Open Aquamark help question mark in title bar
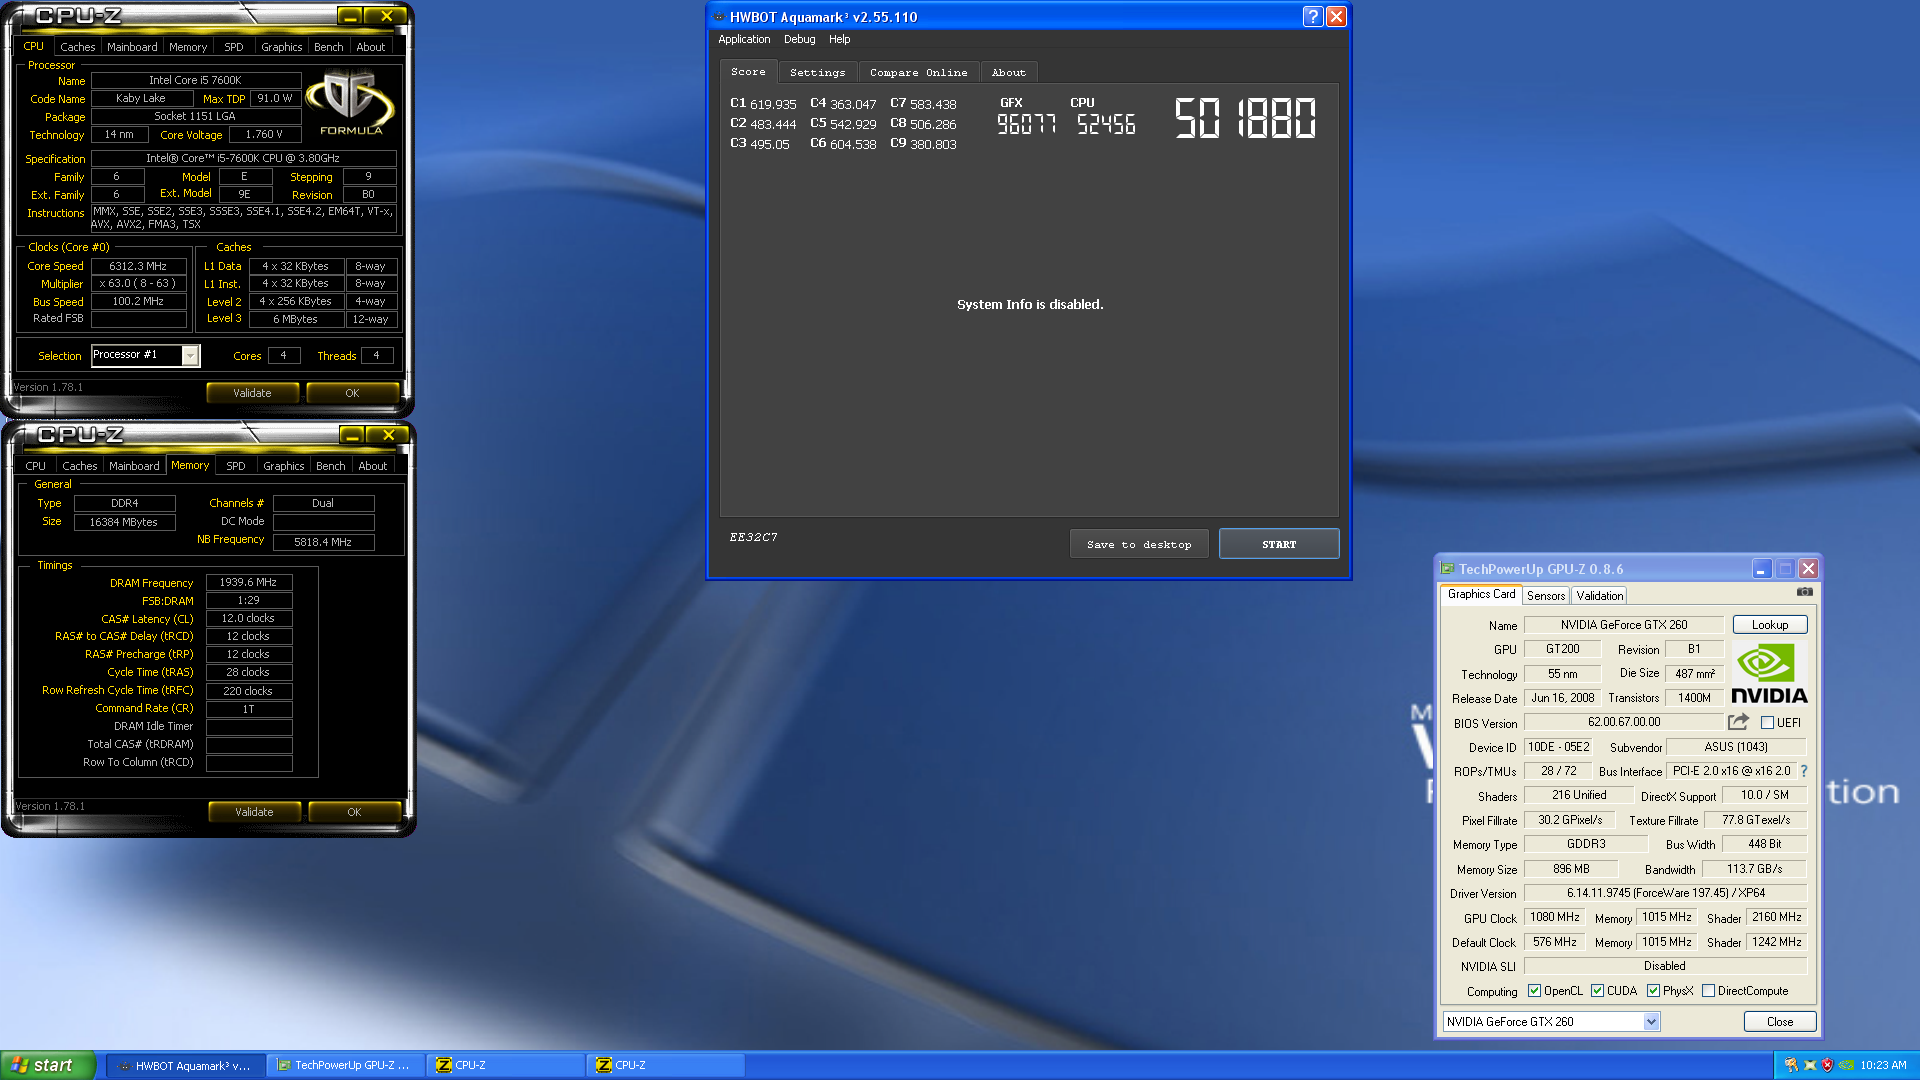This screenshot has width=1920, height=1080. click(1313, 17)
